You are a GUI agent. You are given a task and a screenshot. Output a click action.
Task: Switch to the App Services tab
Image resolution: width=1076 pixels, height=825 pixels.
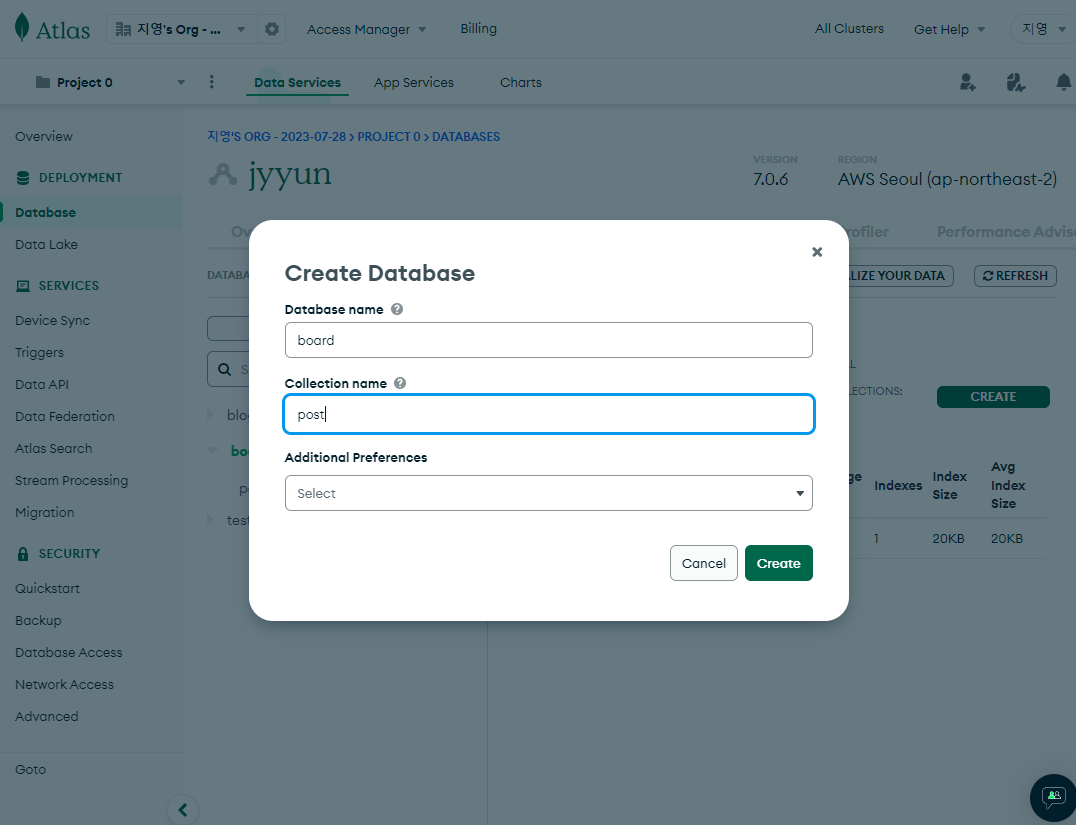point(413,82)
